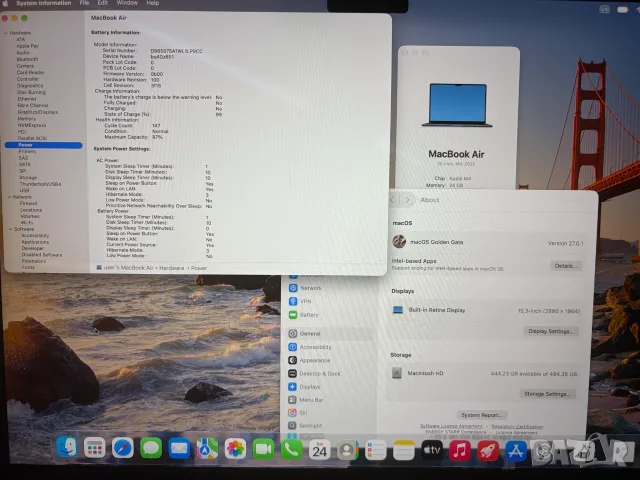The height and width of the screenshot is (480, 640).
Task: Open Reminders from the Dock
Action: click(376, 450)
